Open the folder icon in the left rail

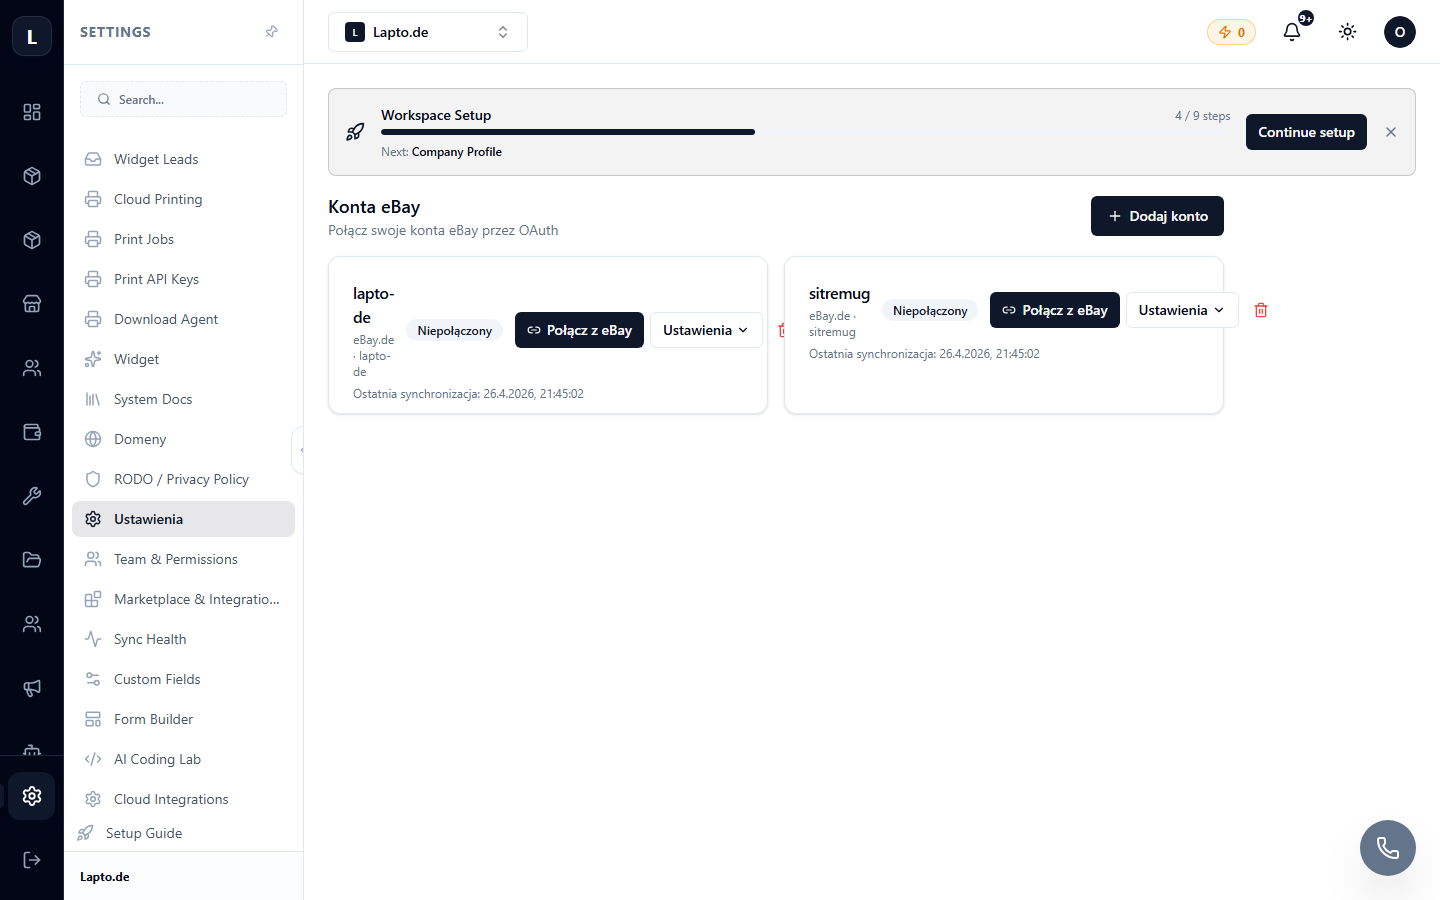(32, 560)
